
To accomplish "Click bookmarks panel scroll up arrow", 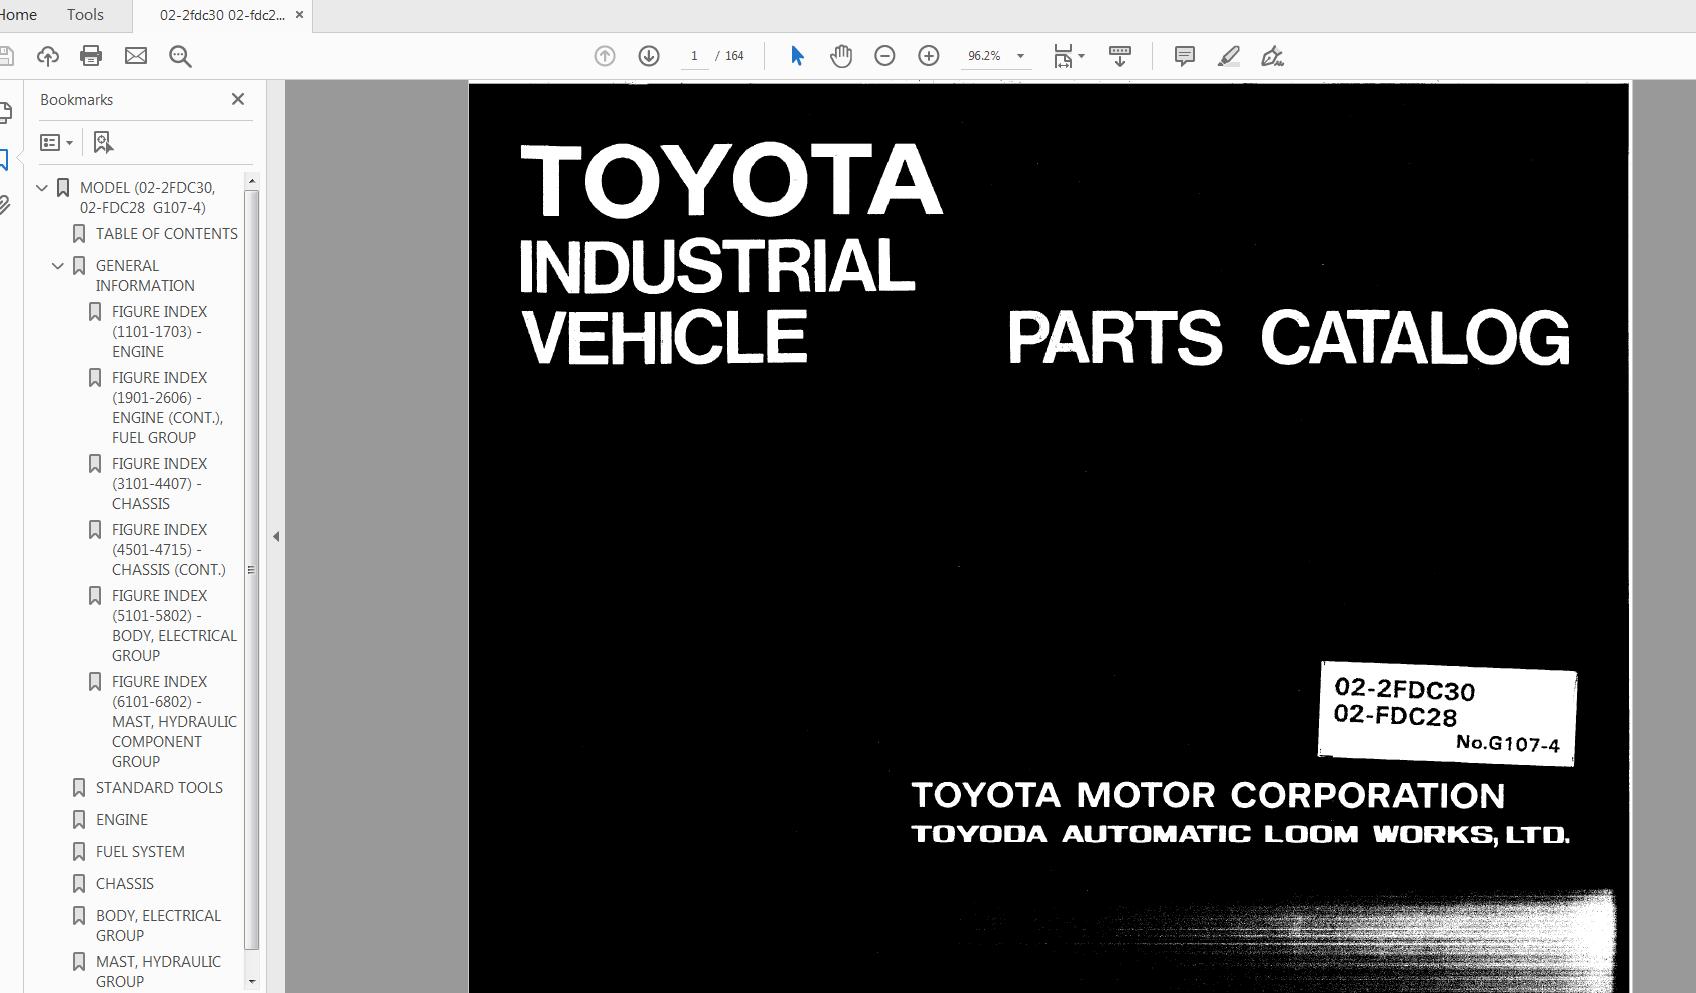I will (x=252, y=181).
